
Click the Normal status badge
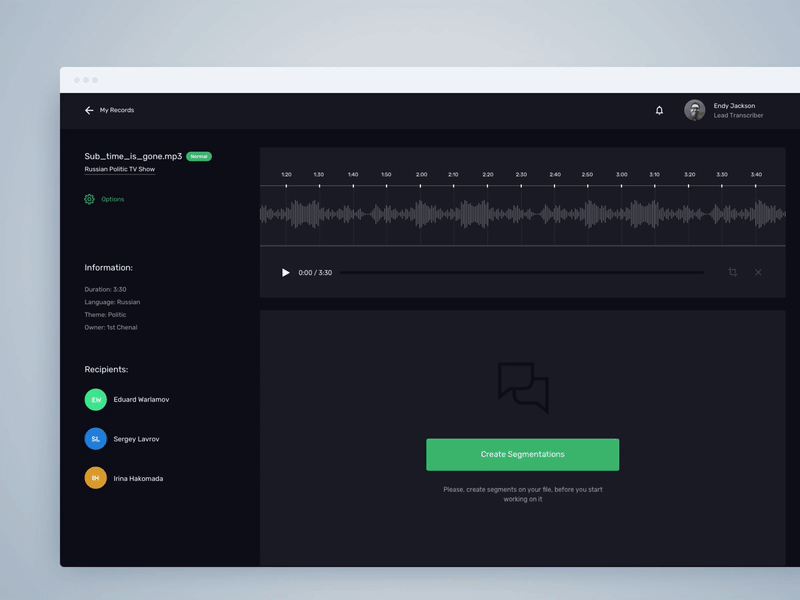199,157
